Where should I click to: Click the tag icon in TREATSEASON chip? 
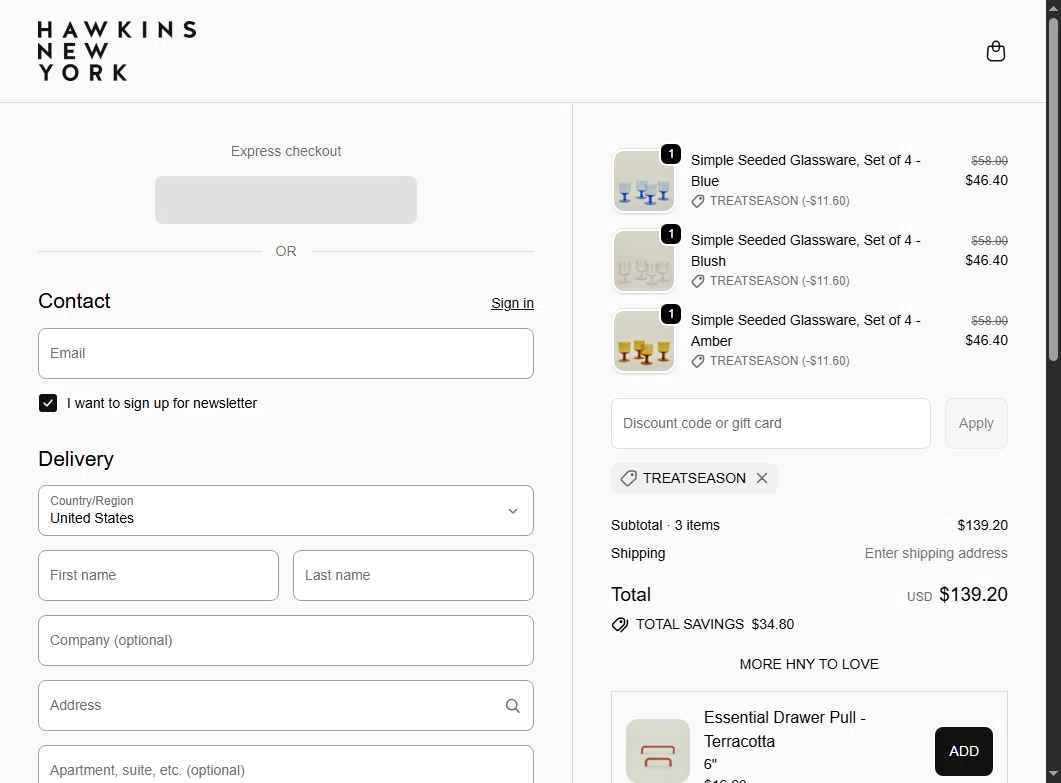point(628,478)
